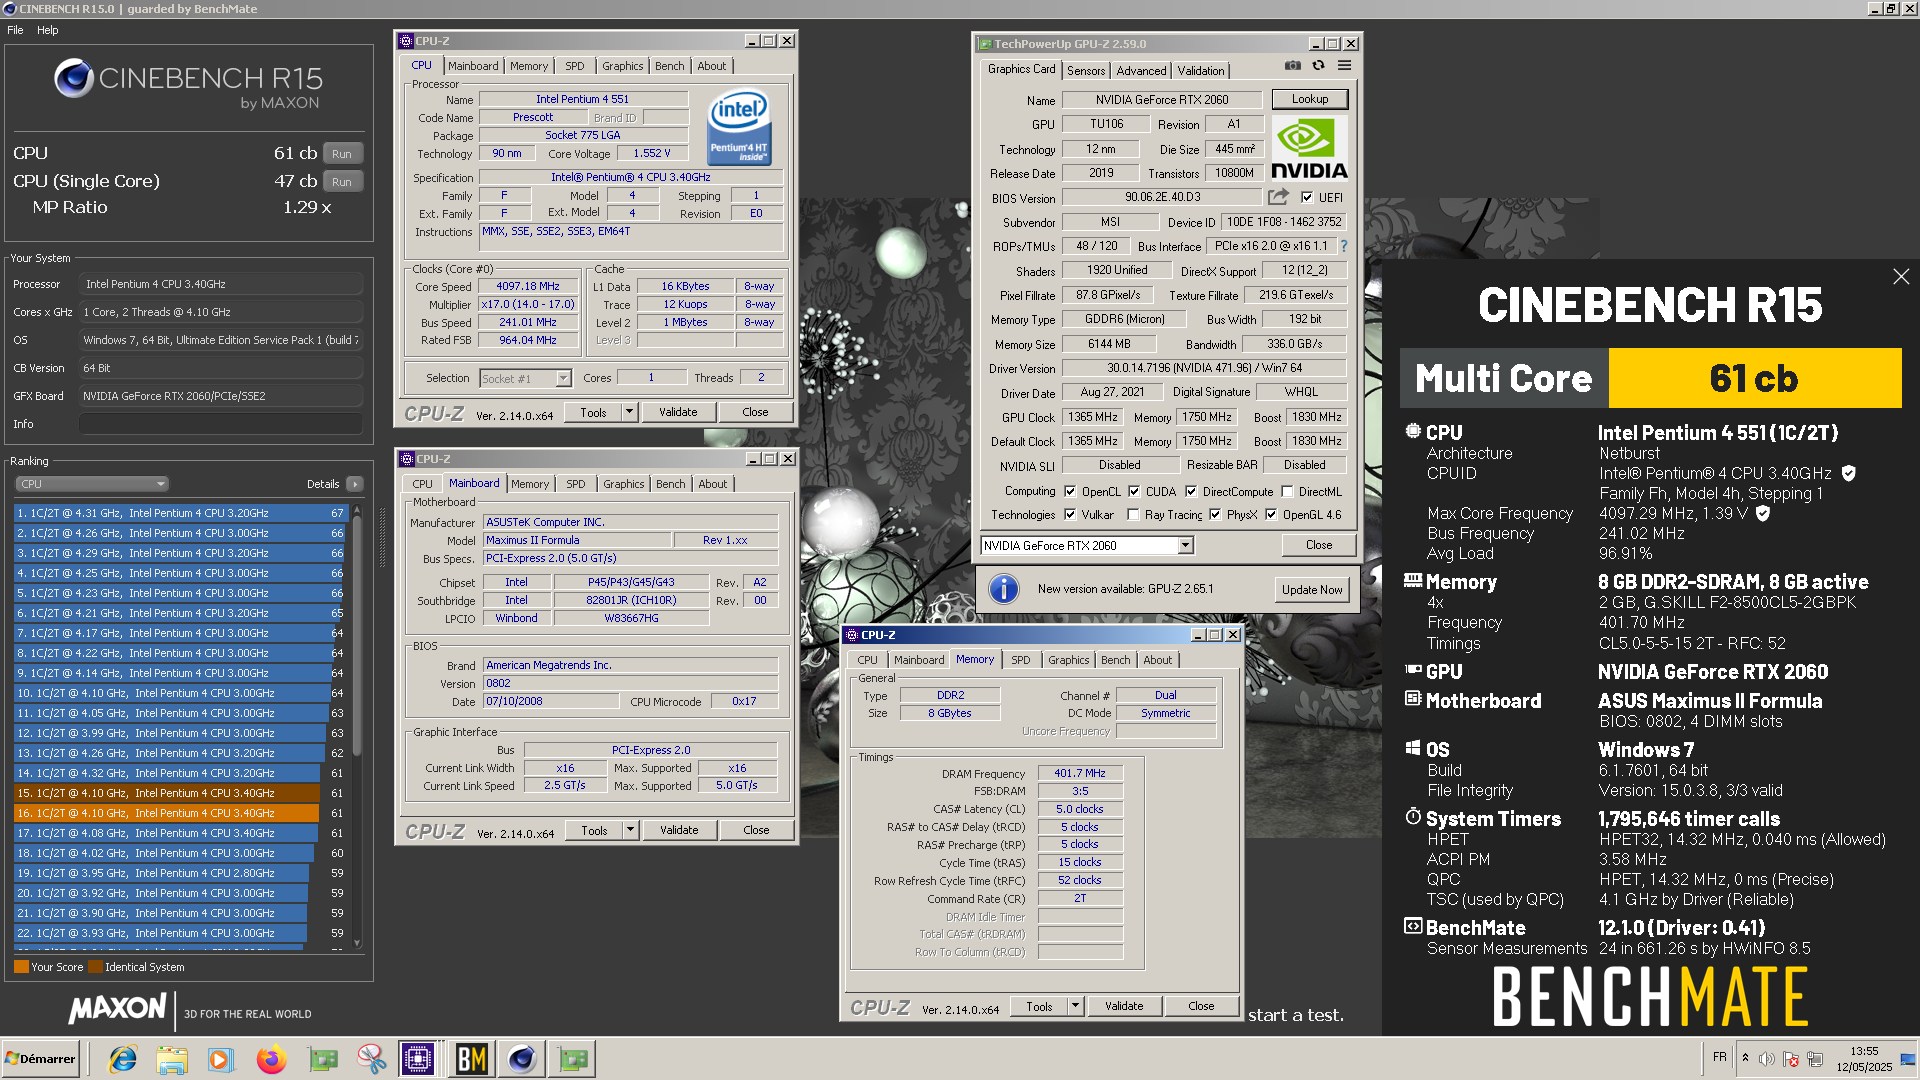Open the Validation tab in GPU-Z
This screenshot has height=1080, width=1920.
pyautogui.click(x=1200, y=71)
